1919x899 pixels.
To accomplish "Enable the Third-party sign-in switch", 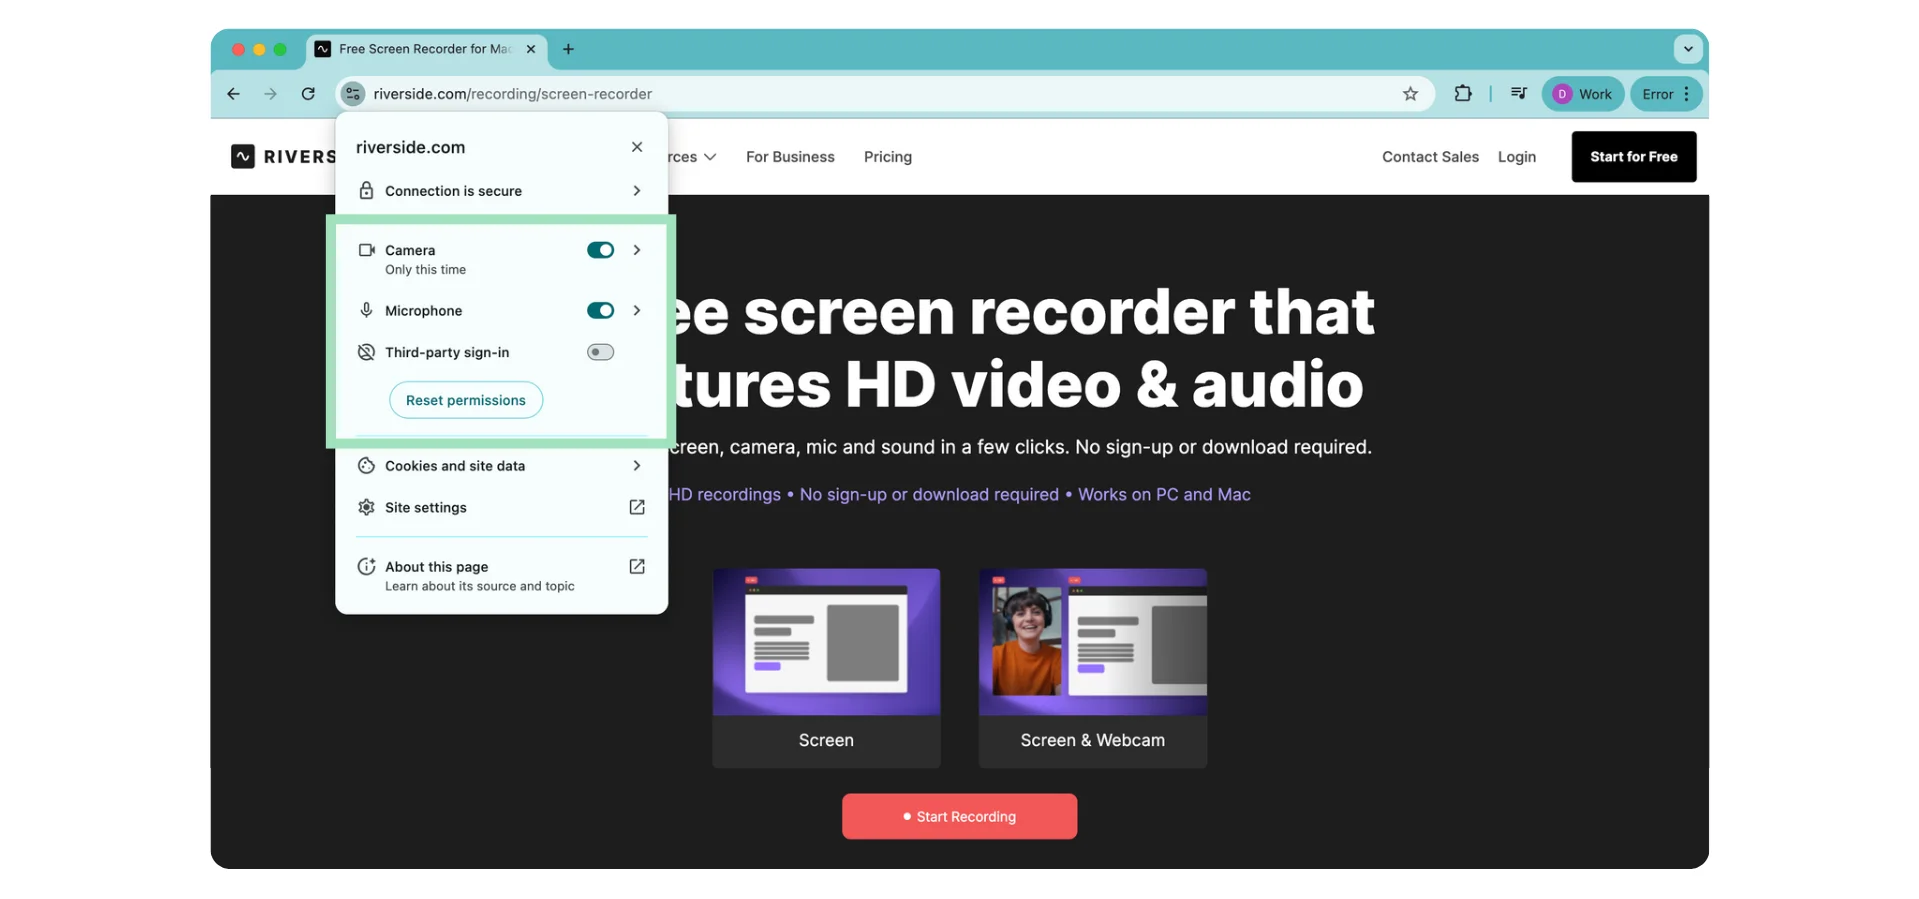I will [600, 352].
